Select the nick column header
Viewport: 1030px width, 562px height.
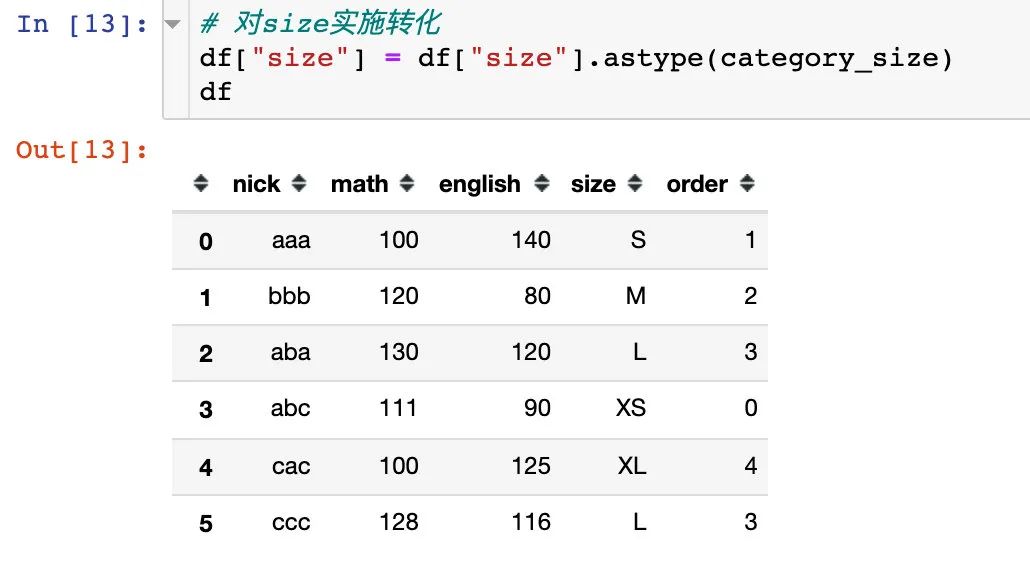(x=256, y=184)
